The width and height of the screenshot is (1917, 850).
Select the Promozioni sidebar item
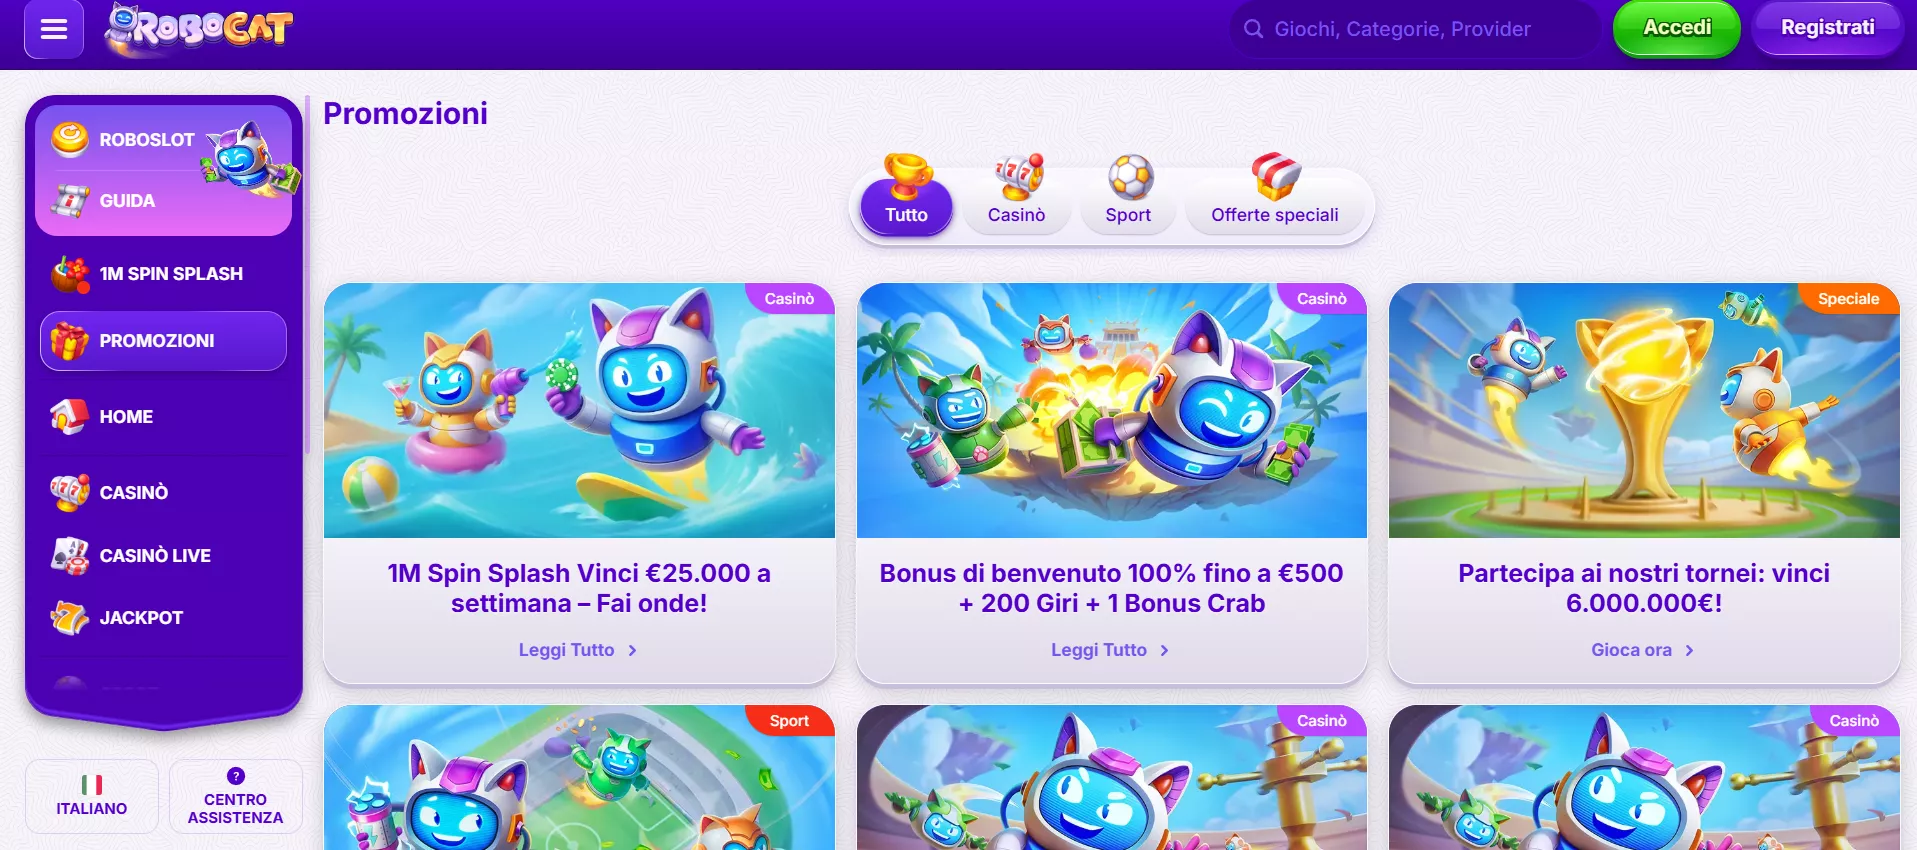163,341
